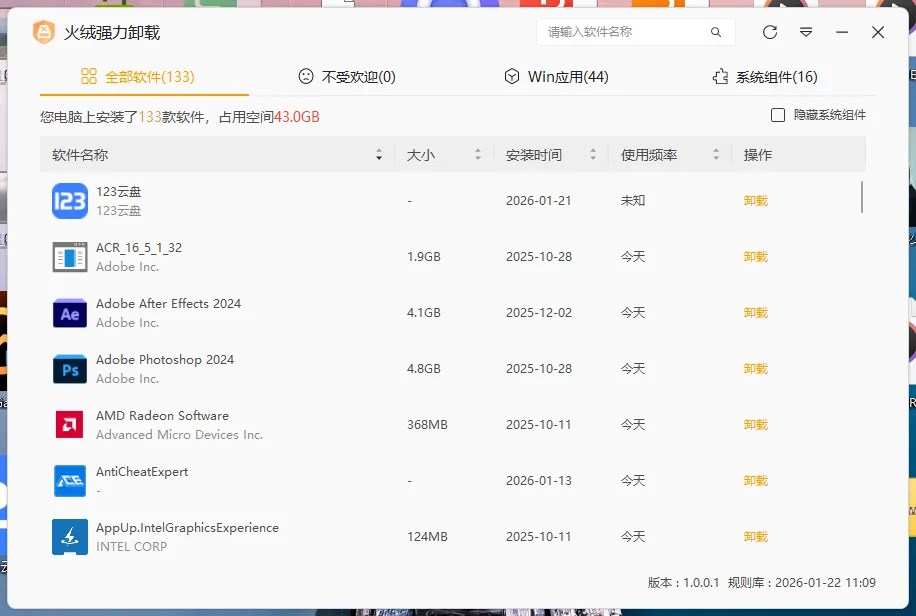Image resolution: width=916 pixels, height=616 pixels.
Task: Uninstall Adobe Photoshop 2024
Action: [755, 369]
